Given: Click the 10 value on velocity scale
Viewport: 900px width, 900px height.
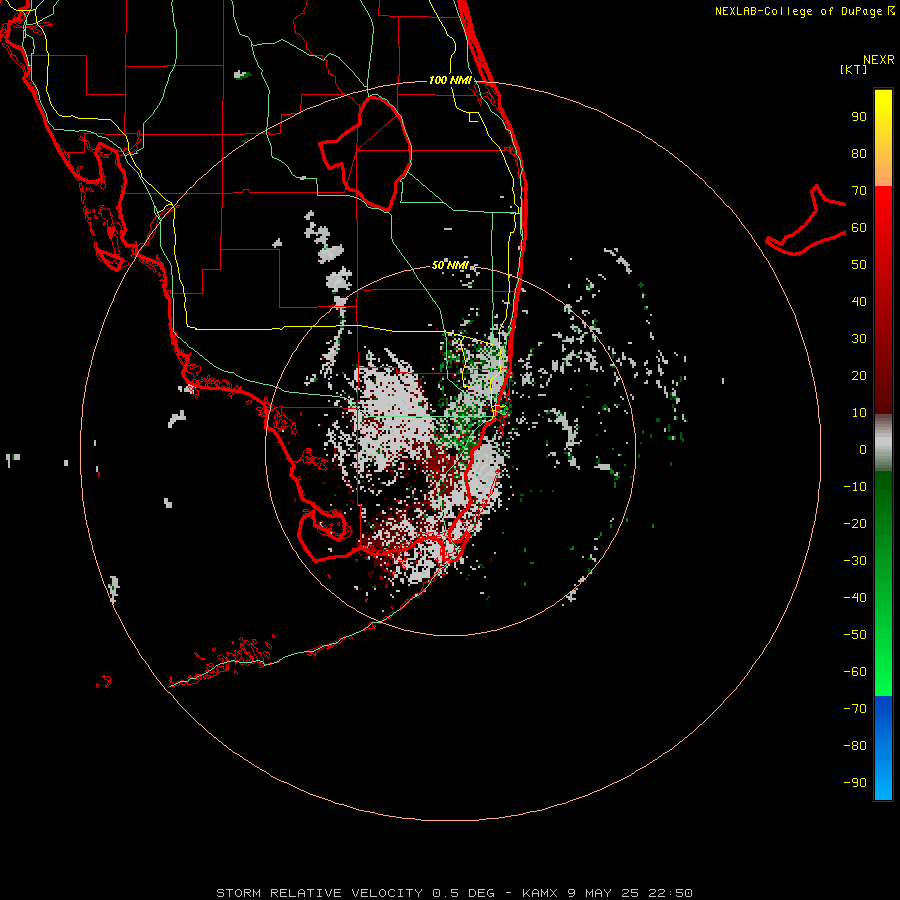Looking at the screenshot, I should click(x=859, y=413).
